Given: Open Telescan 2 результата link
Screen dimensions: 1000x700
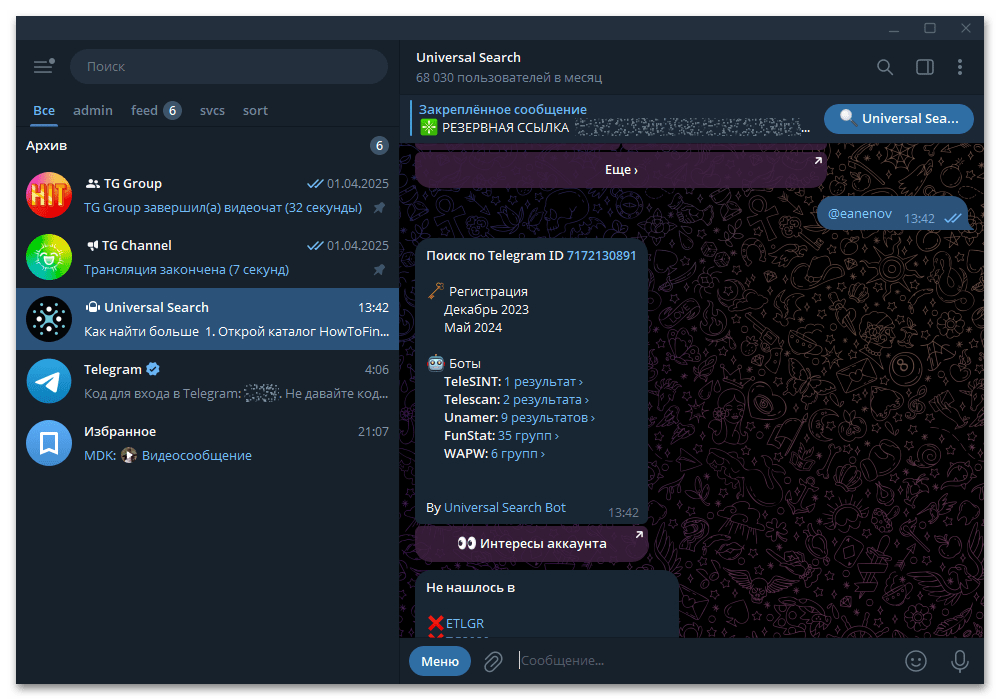Looking at the screenshot, I should coord(545,400).
